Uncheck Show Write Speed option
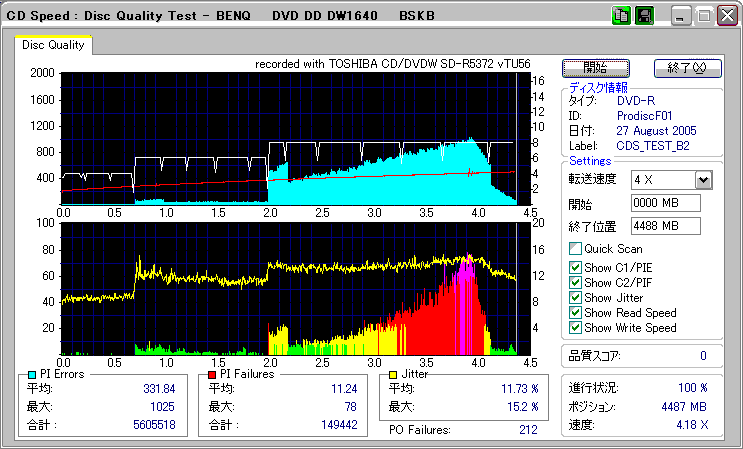743x449 pixels. [575, 327]
